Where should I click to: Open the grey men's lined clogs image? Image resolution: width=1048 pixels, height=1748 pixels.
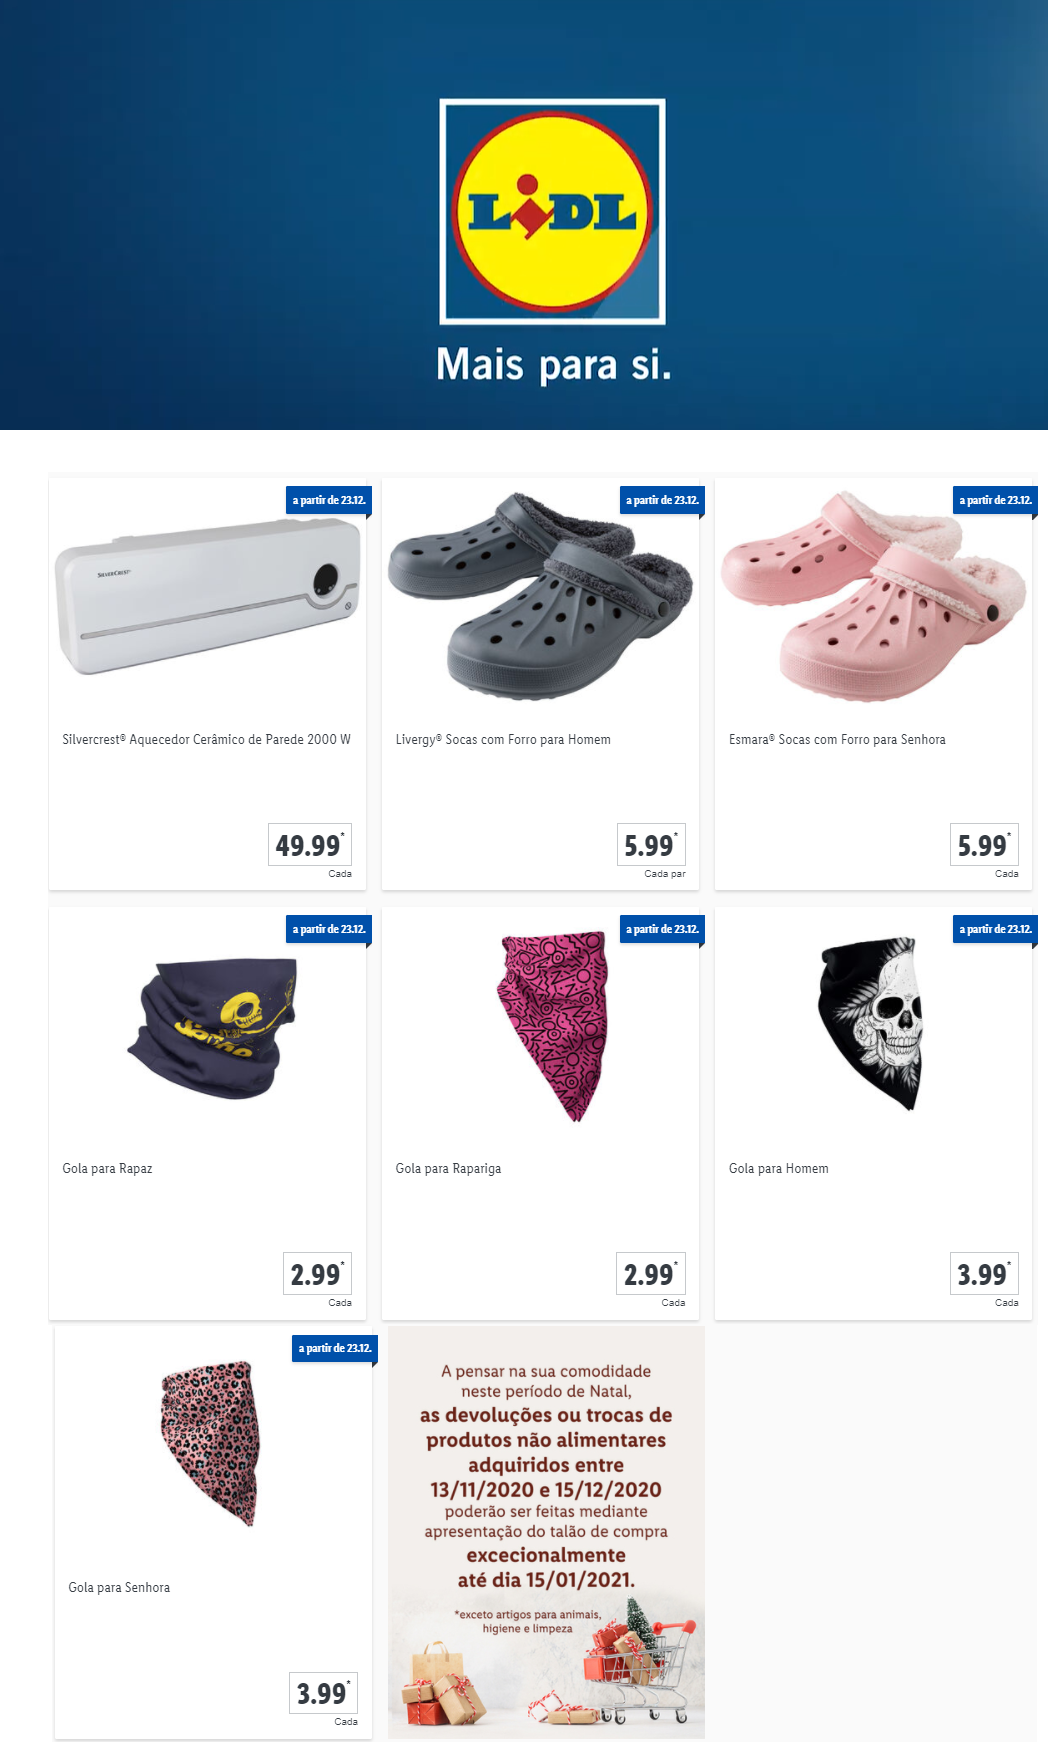pyautogui.click(x=540, y=595)
